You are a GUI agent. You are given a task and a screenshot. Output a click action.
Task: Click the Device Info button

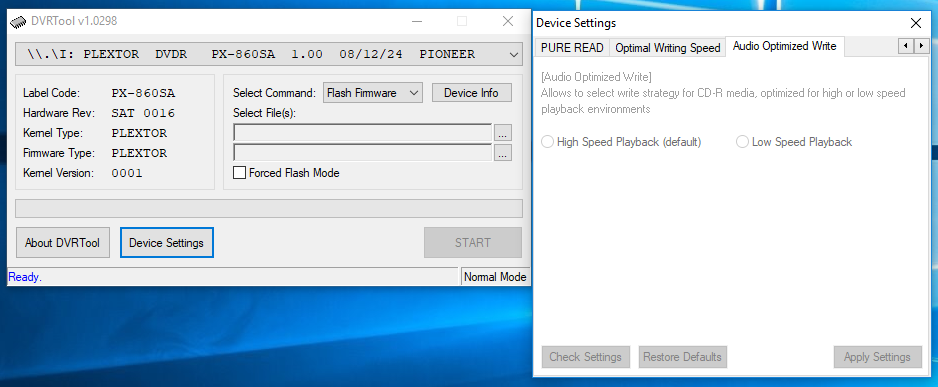click(x=471, y=93)
